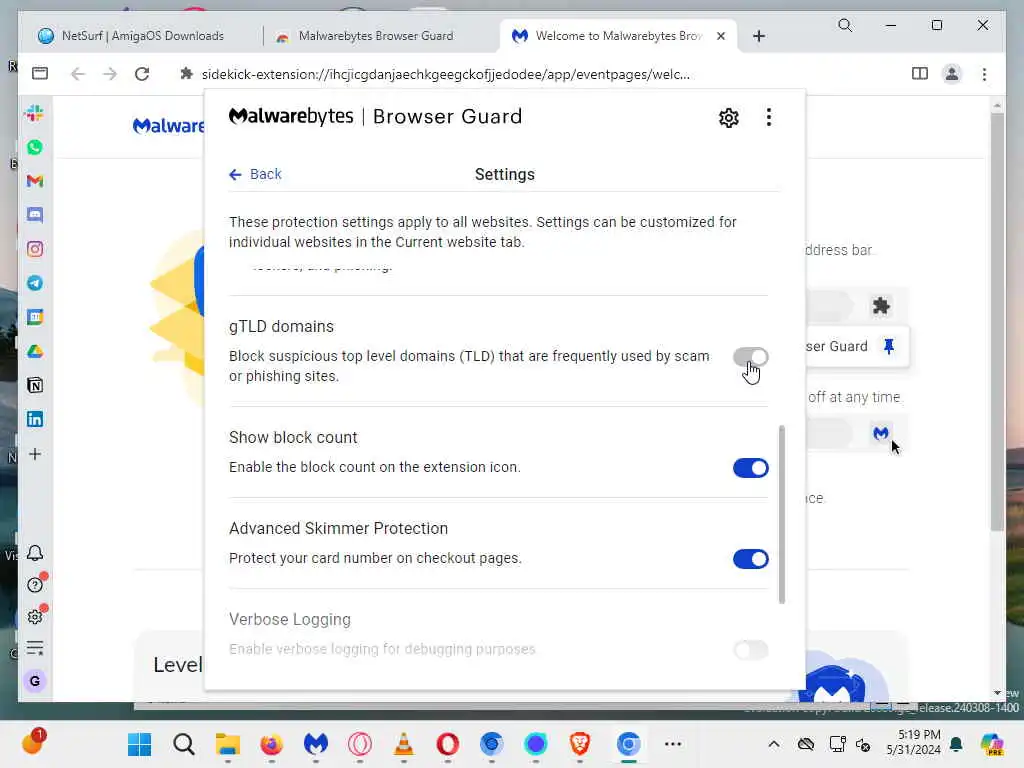The image size is (1024, 768).
Task: Open VLC media player from taskbar
Action: (404, 744)
